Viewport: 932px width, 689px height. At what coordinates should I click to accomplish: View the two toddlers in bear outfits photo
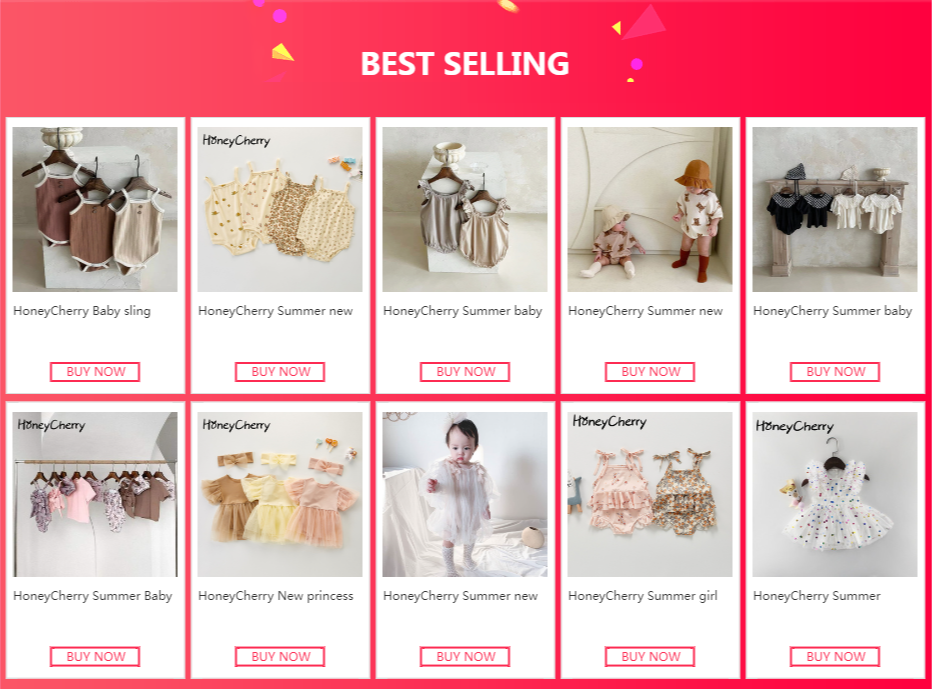click(x=650, y=209)
